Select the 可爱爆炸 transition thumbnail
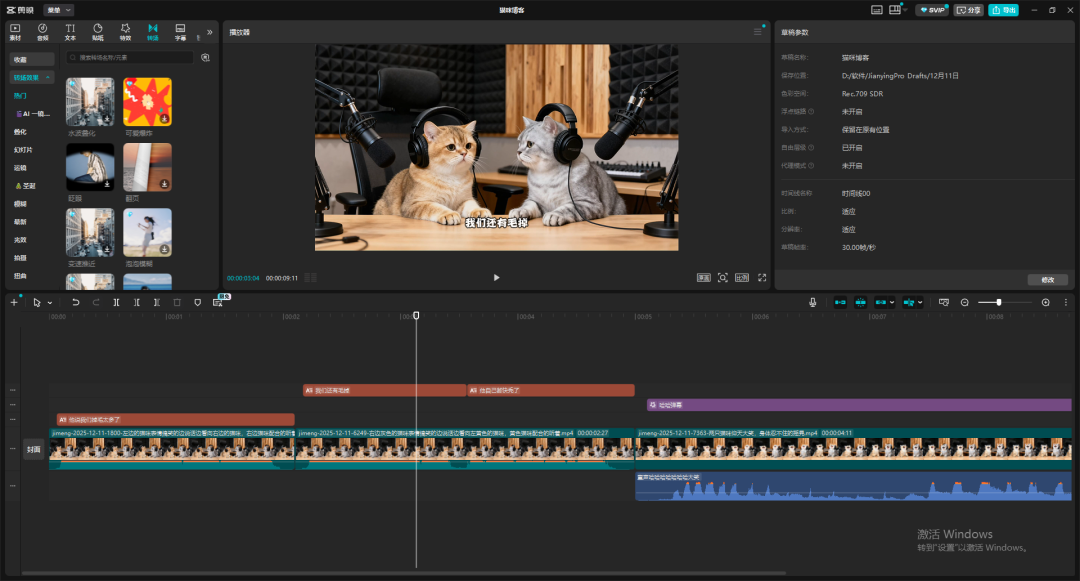 [147, 102]
